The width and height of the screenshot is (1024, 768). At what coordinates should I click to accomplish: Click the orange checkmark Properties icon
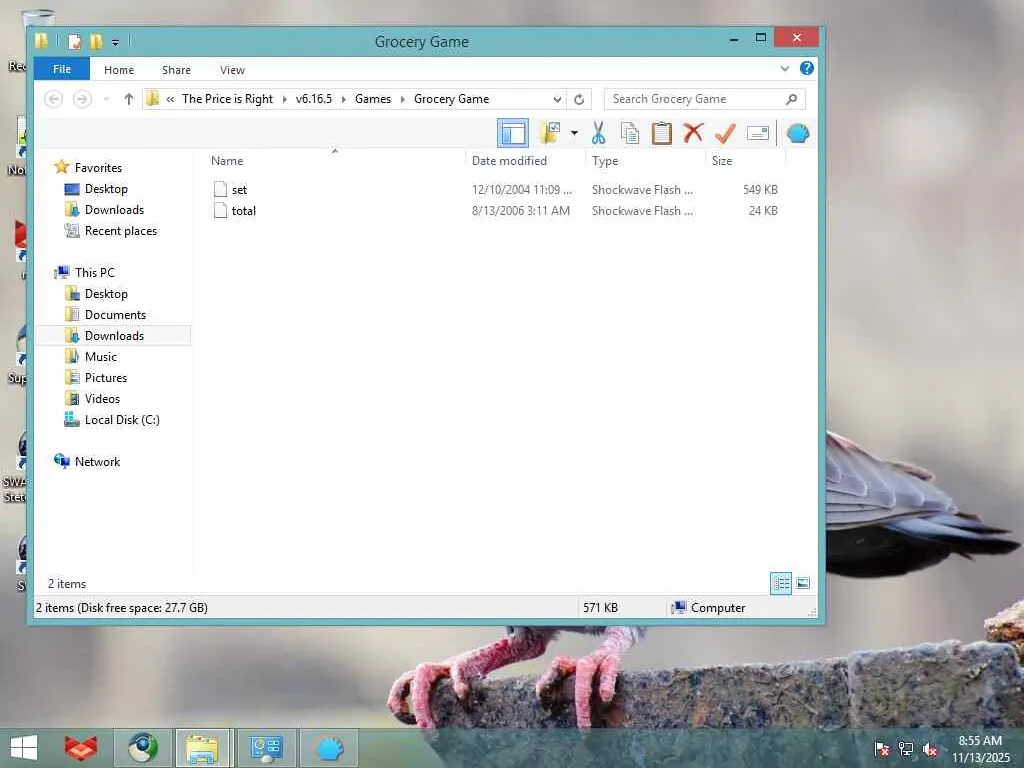pyautogui.click(x=725, y=133)
